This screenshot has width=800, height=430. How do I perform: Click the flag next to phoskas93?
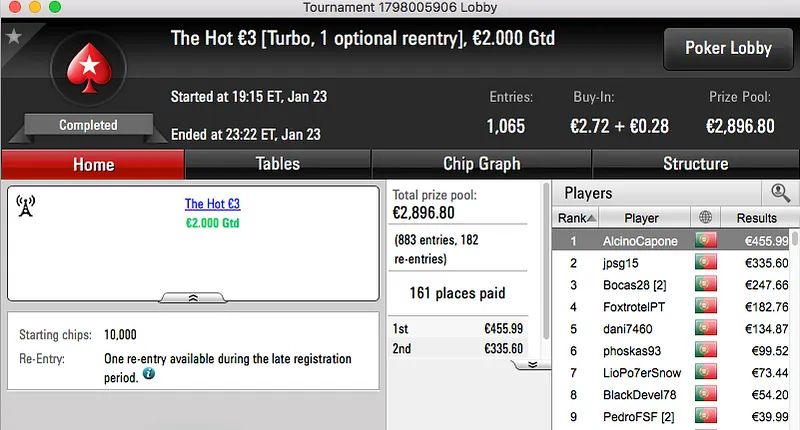coord(705,351)
